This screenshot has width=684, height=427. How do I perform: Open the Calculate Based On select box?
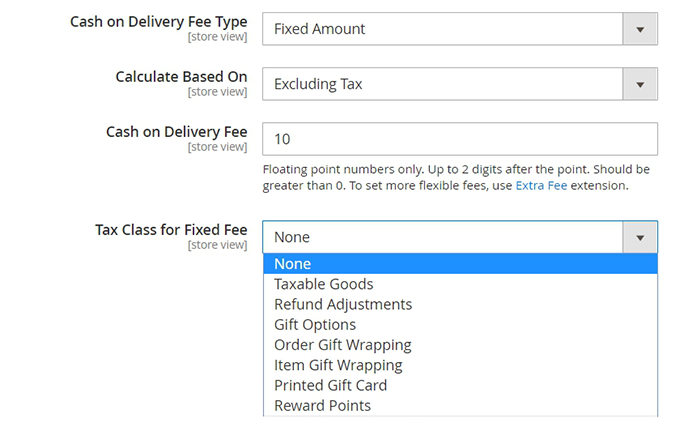tap(442, 84)
